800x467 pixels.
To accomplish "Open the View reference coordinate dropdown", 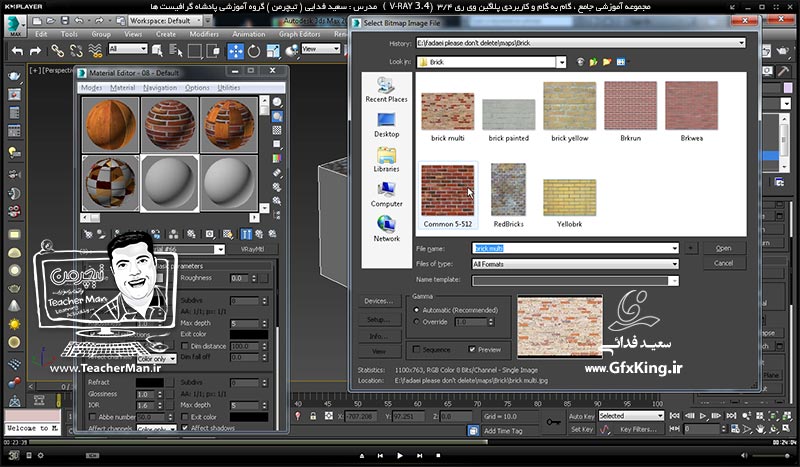I will coord(320,48).
